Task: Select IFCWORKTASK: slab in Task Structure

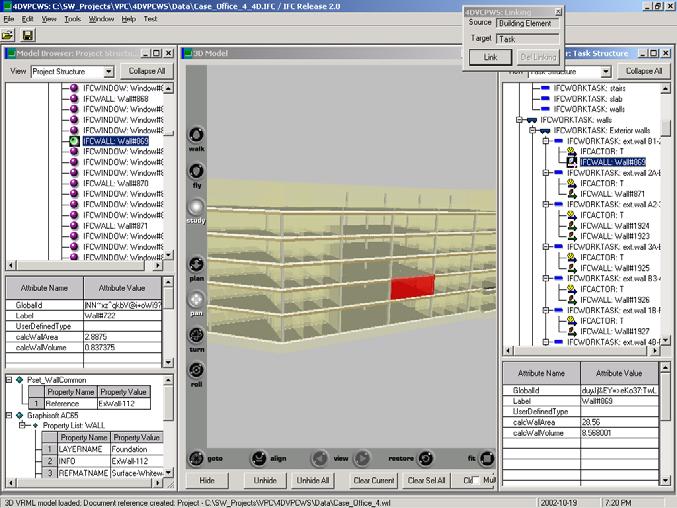Action: pyautogui.click(x=588, y=98)
